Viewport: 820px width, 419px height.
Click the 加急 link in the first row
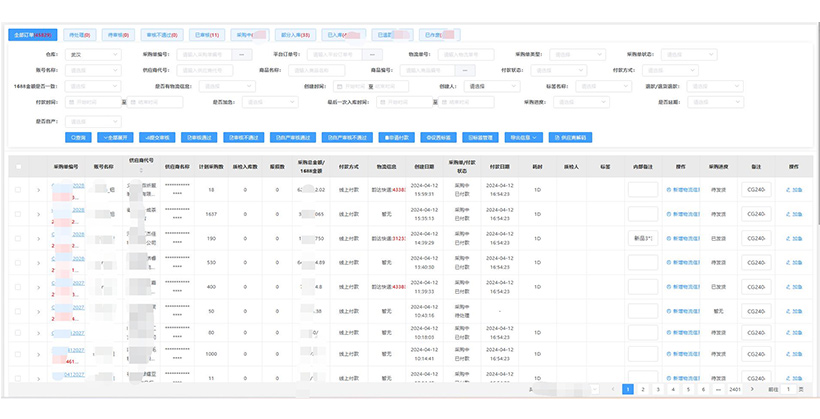click(x=794, y=189)
